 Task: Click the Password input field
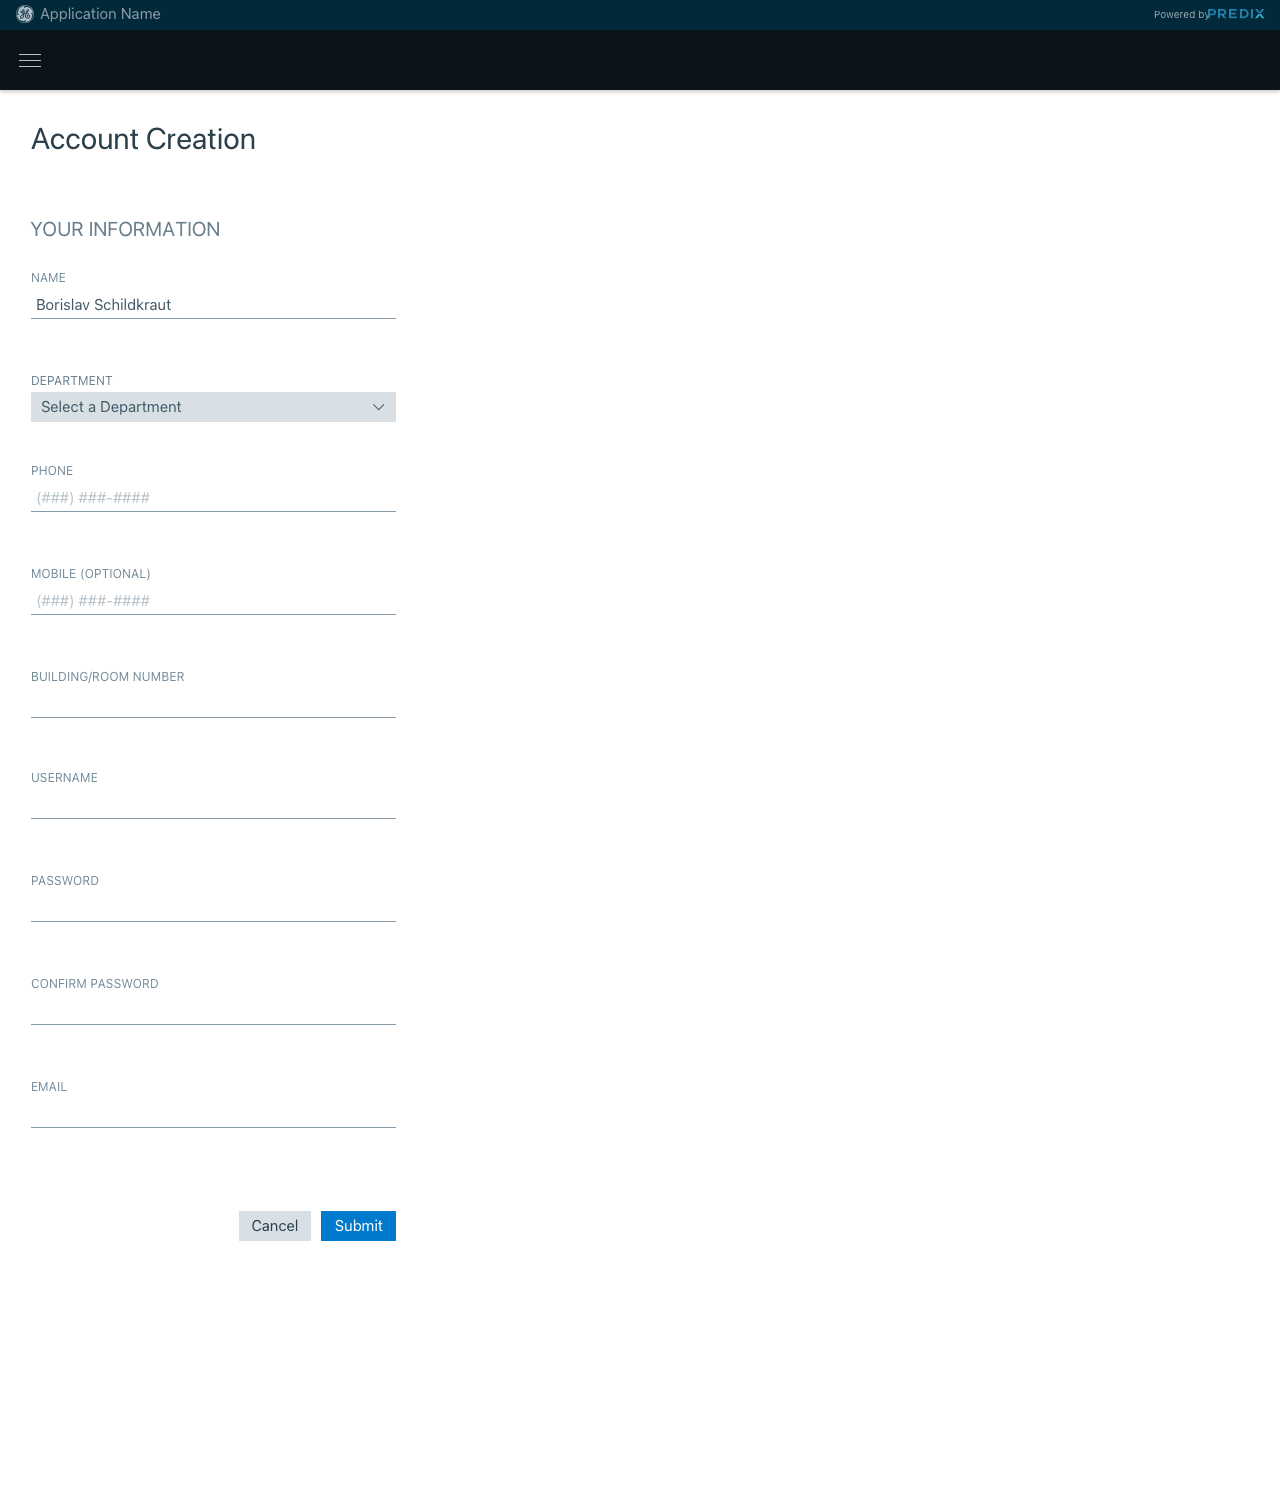pos(213,908)
